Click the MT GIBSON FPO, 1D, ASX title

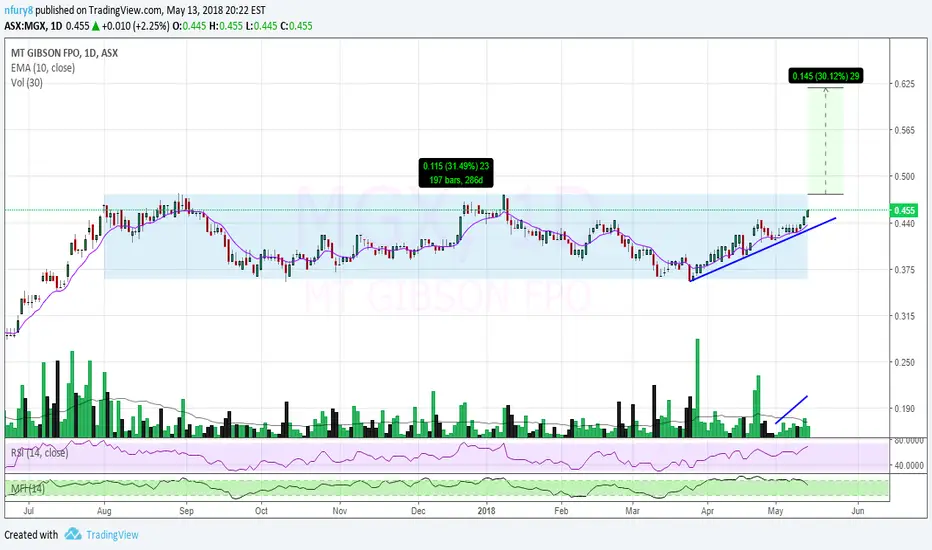coord(64,53)
